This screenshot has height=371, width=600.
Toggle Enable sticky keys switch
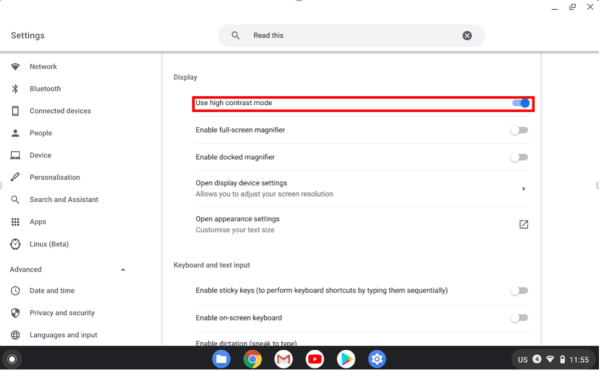tap(519, 291)
